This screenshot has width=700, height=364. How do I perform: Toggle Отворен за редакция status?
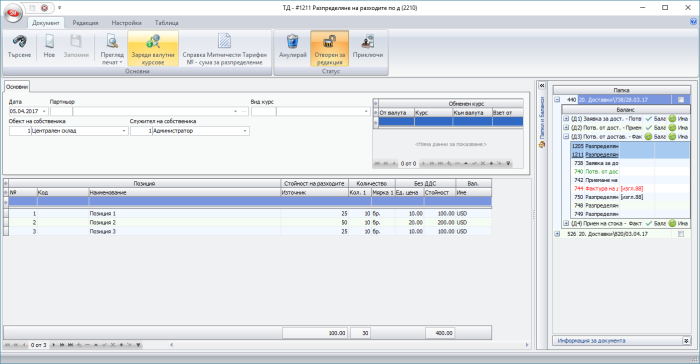coord(329,48)
